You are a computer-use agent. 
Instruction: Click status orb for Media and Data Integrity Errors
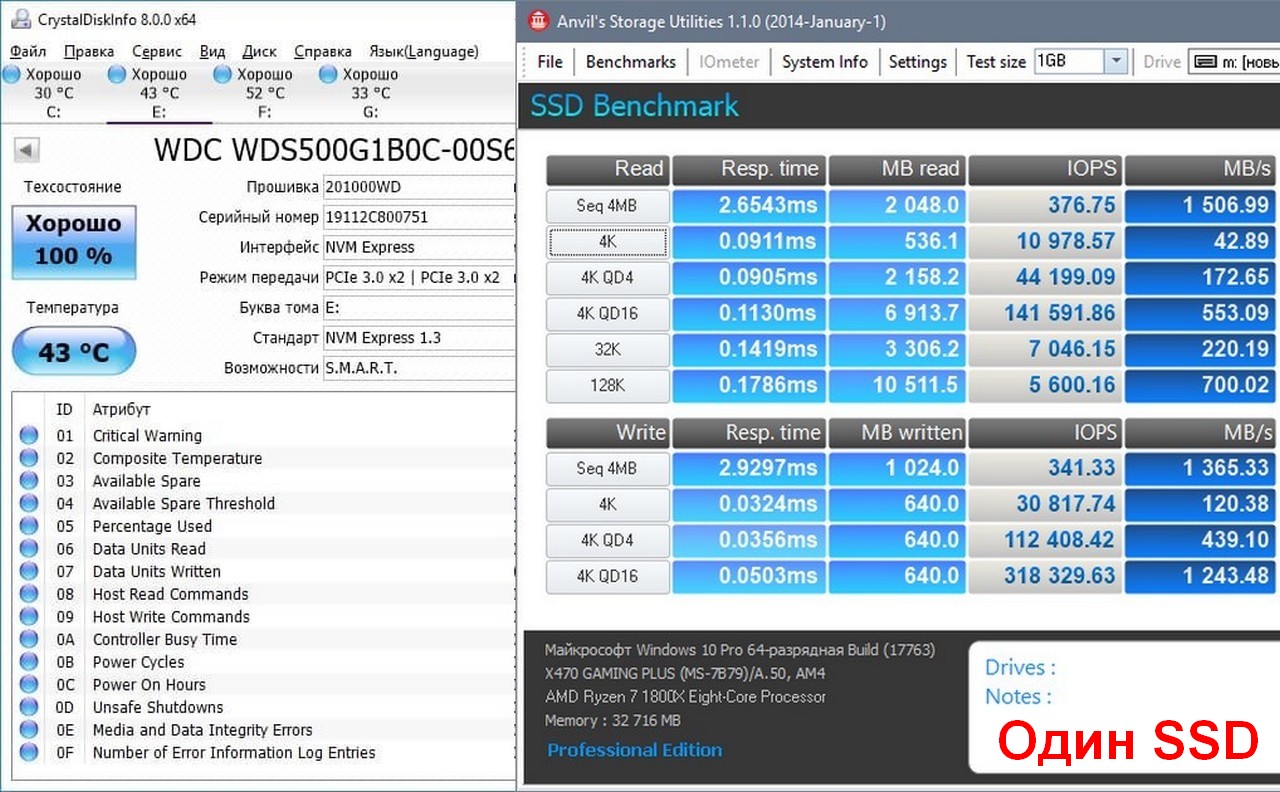pos(29,730)
